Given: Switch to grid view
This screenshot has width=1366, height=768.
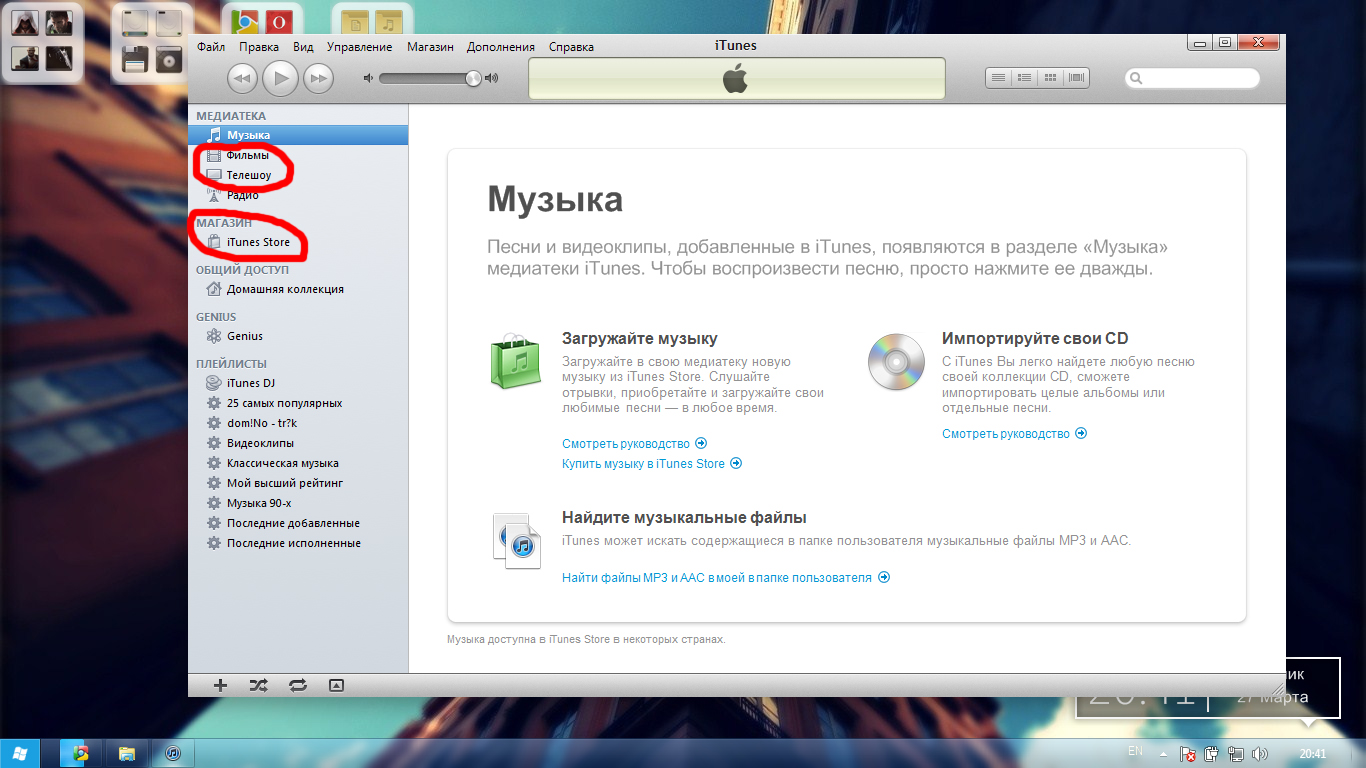Looking at the screenshot, I should pos(1050,78).
